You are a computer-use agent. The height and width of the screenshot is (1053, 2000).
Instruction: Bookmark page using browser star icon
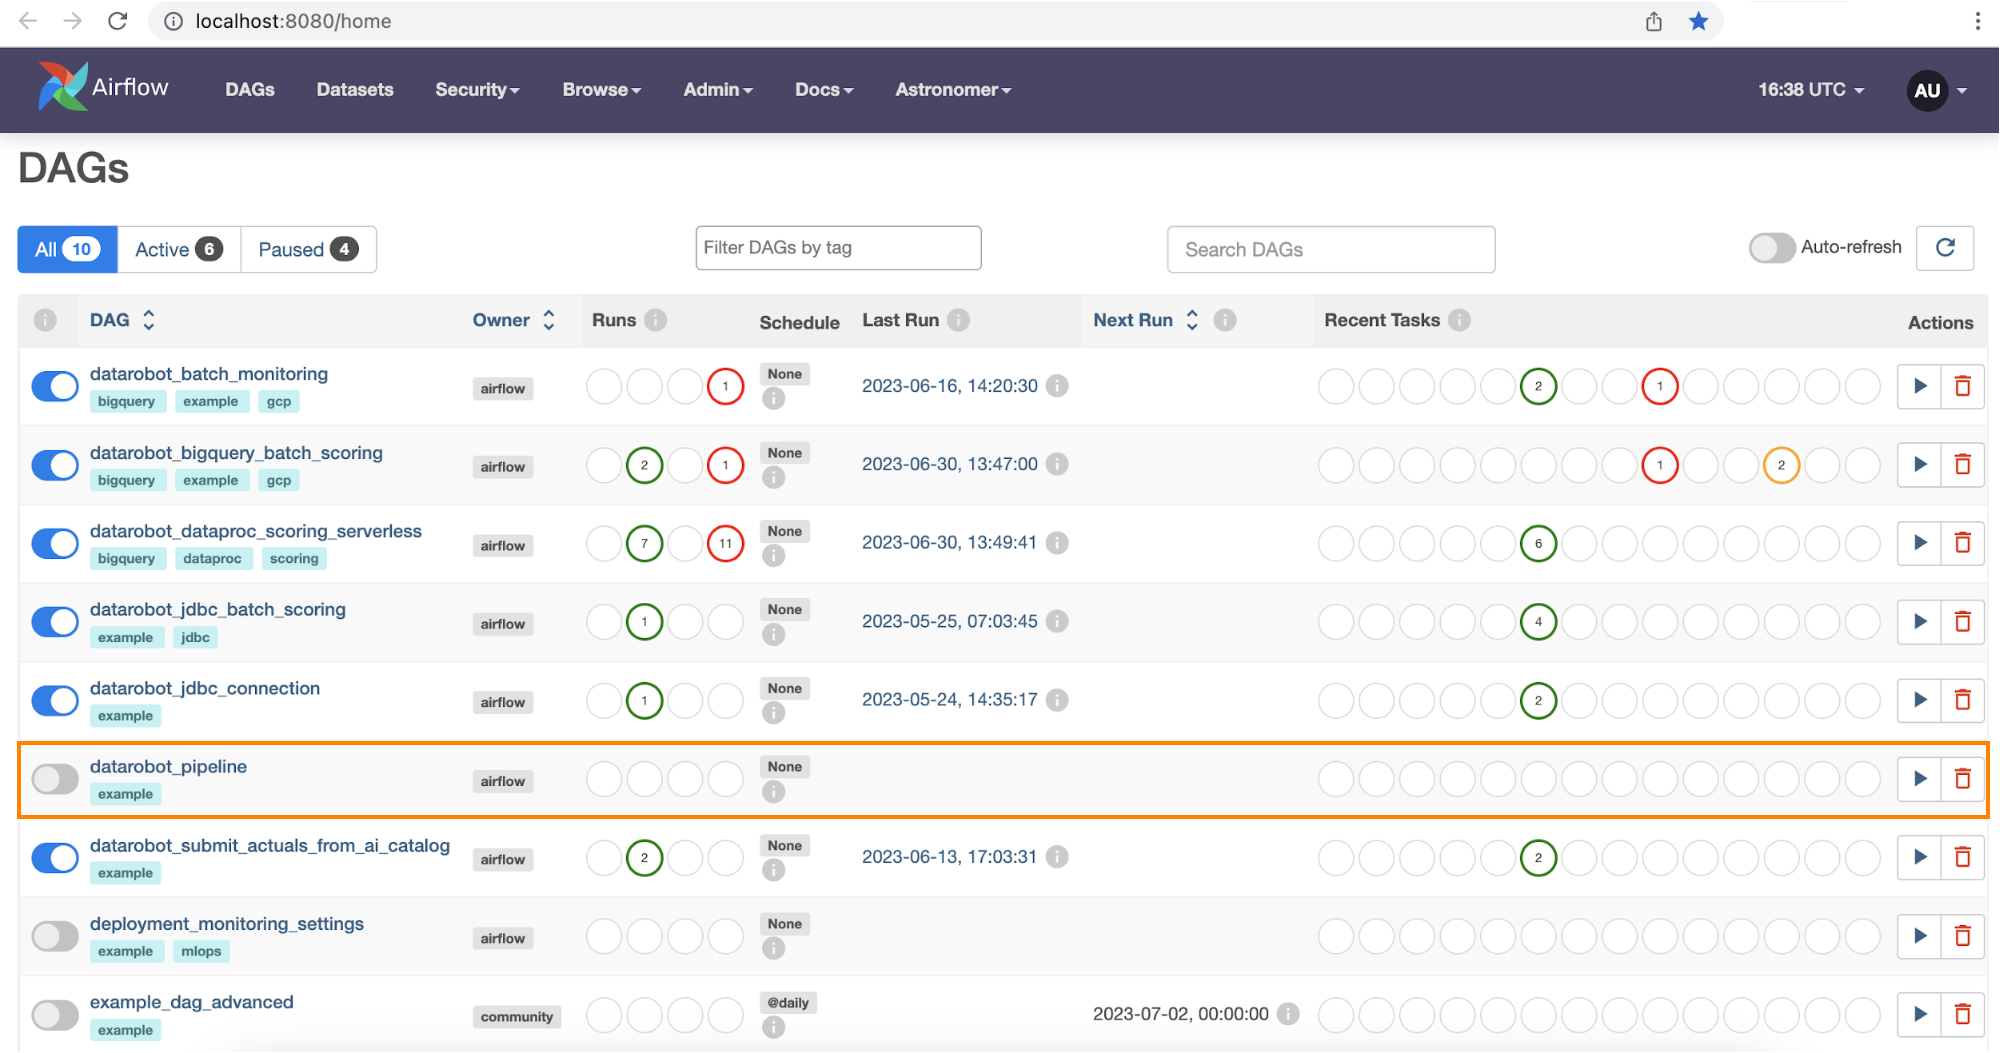click(1698, 21)
